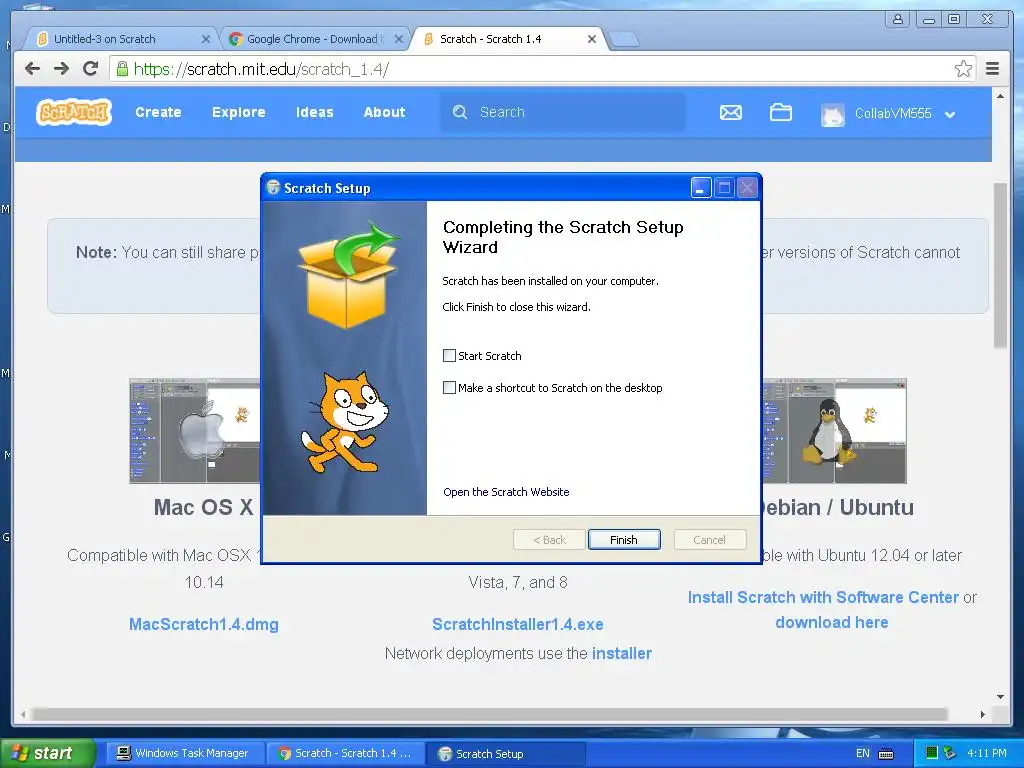Image resolution: width=1024 pixels, height=768 pixels.
Task: Click the EN language indicator
Action: pos(863,753)
